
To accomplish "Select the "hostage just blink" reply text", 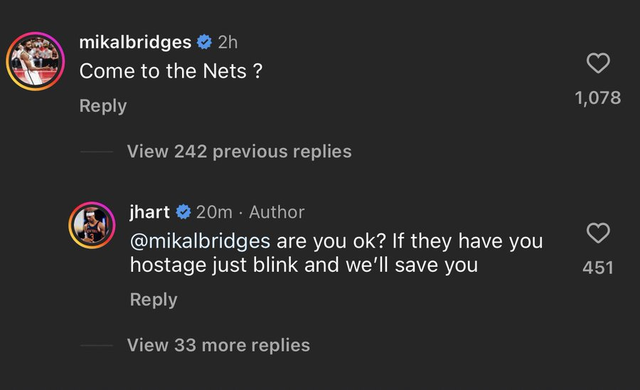I will [214, 265].
